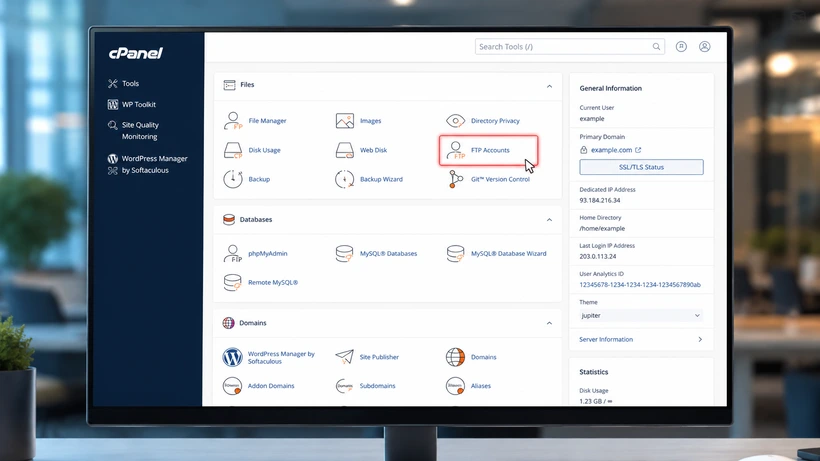Viewport: 820px width, 461px height.
Task: Open the File Manager icon
Action: click(233, 121)
